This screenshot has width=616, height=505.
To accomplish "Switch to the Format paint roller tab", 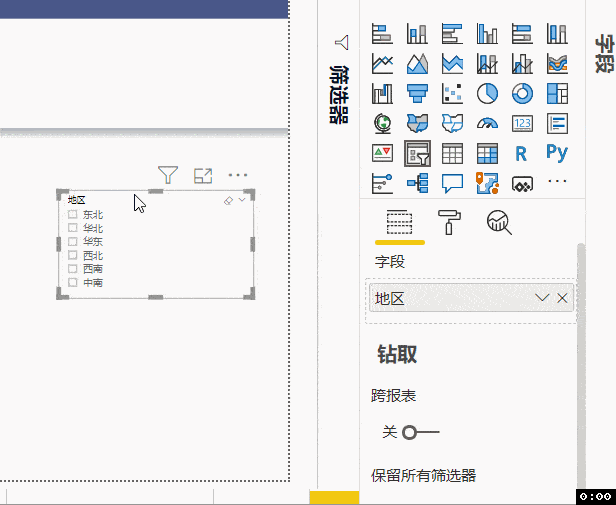I will point(449,222).
